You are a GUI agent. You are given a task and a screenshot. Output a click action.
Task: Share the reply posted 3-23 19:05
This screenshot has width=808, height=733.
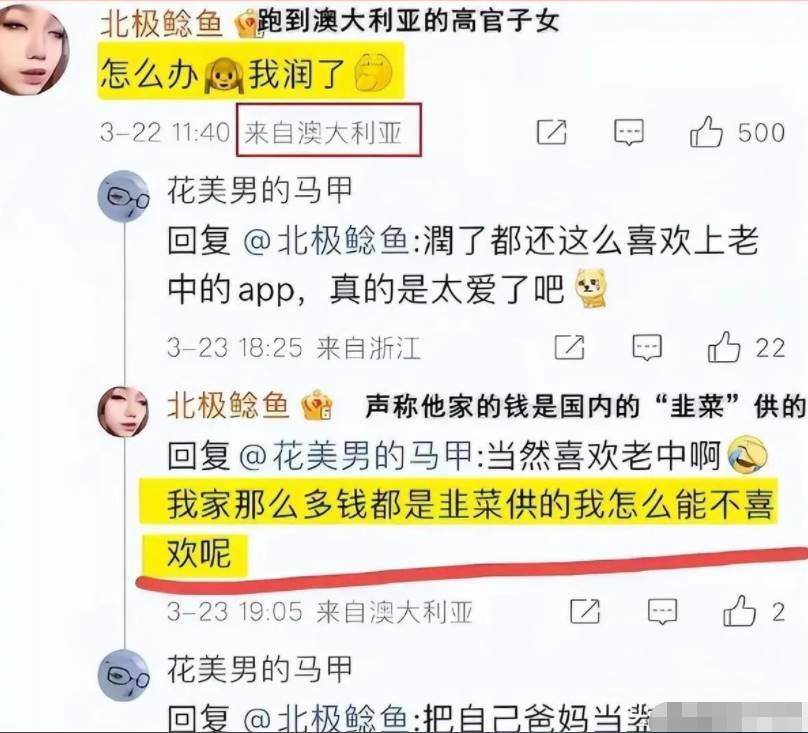point(585,612)
